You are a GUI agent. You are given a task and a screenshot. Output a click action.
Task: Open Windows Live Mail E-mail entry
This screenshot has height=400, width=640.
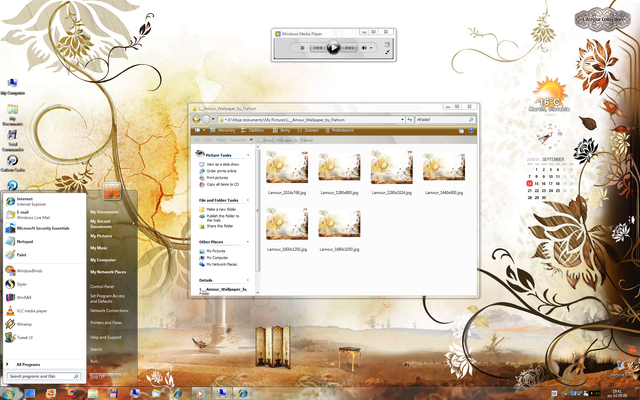click(x=44, y=215)
